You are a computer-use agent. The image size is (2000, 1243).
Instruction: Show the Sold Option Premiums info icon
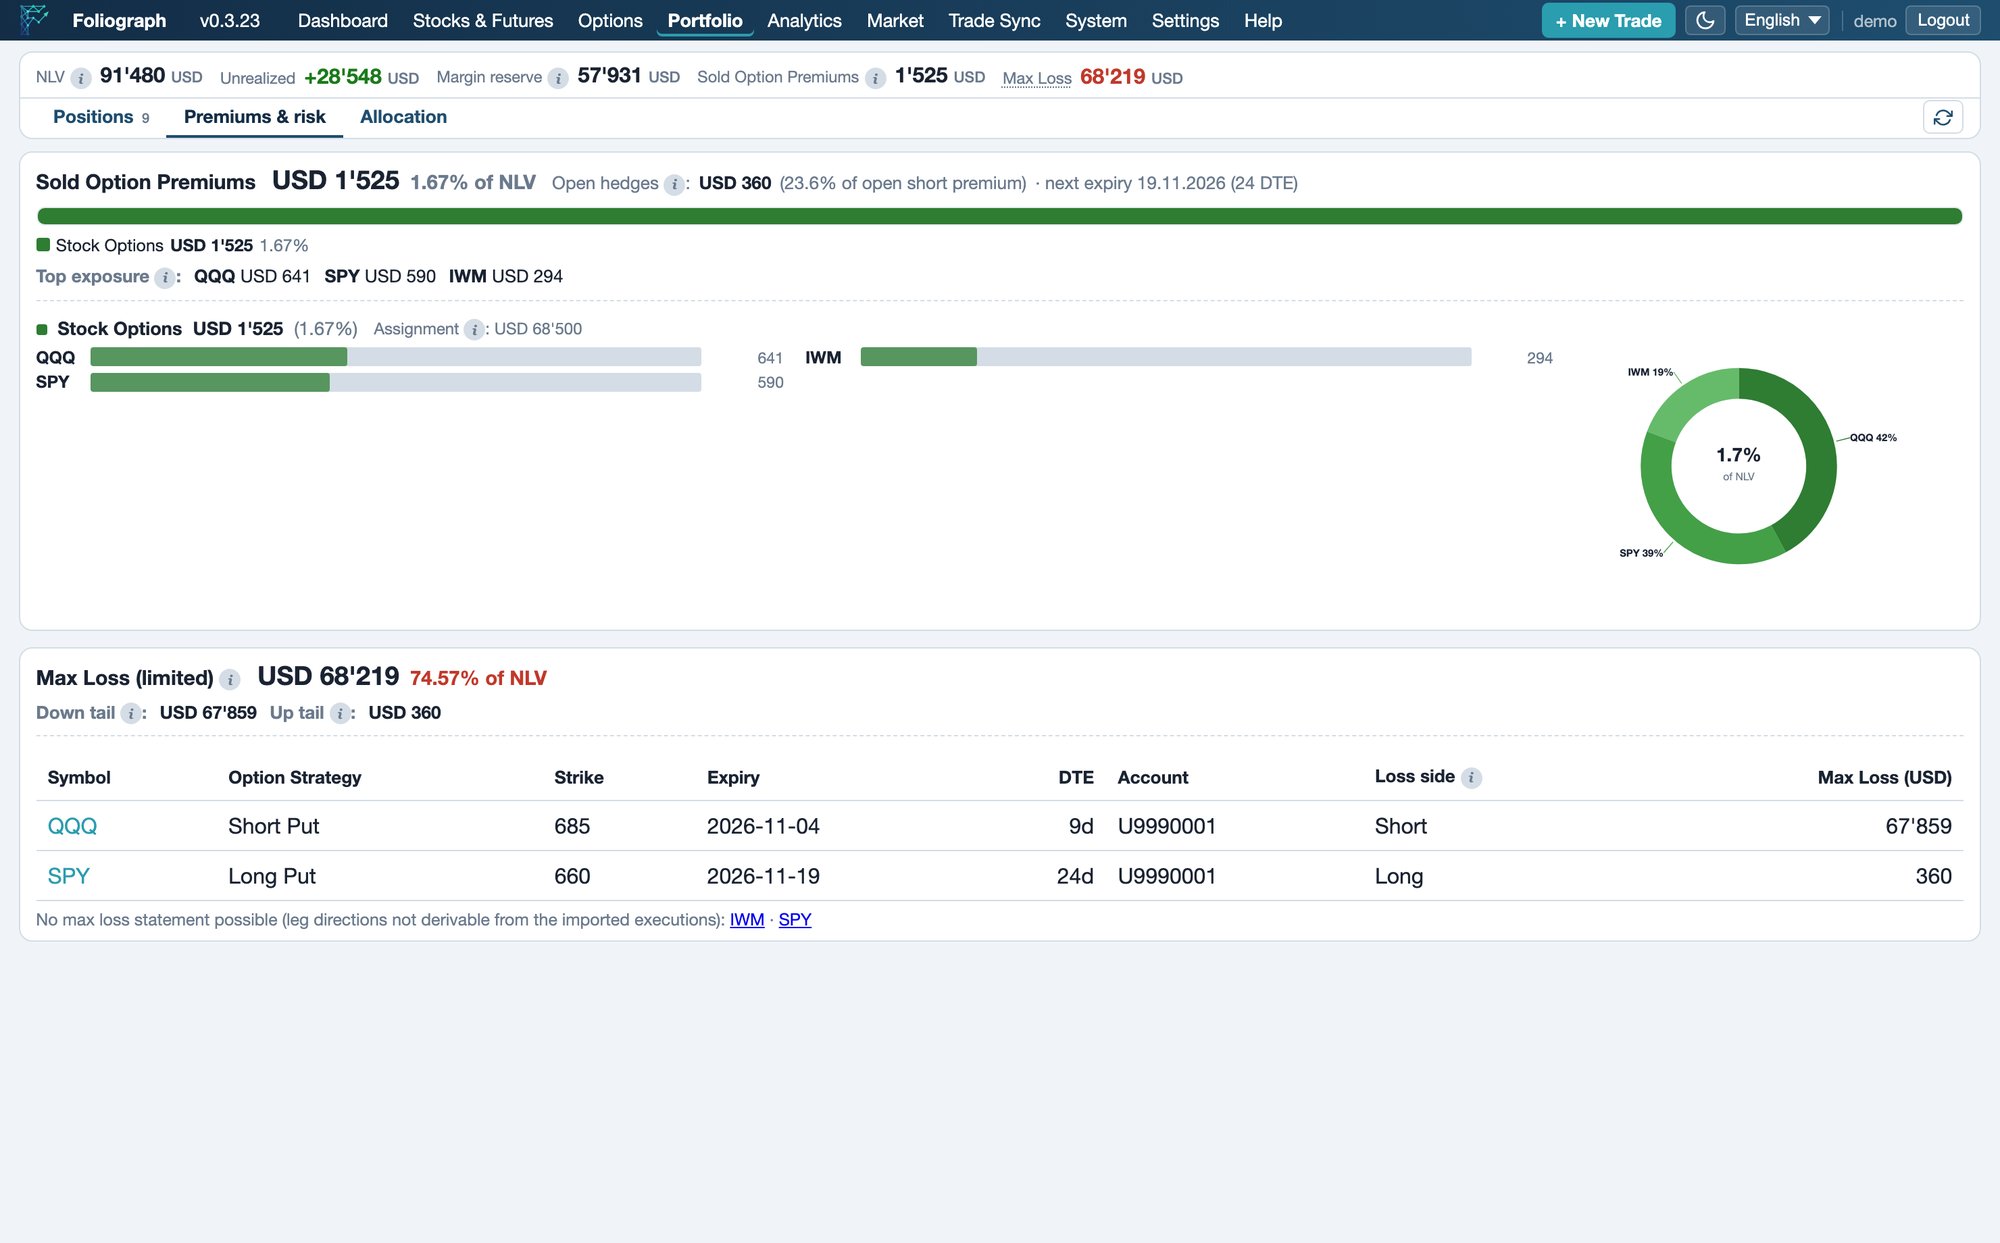coord(875,78)
